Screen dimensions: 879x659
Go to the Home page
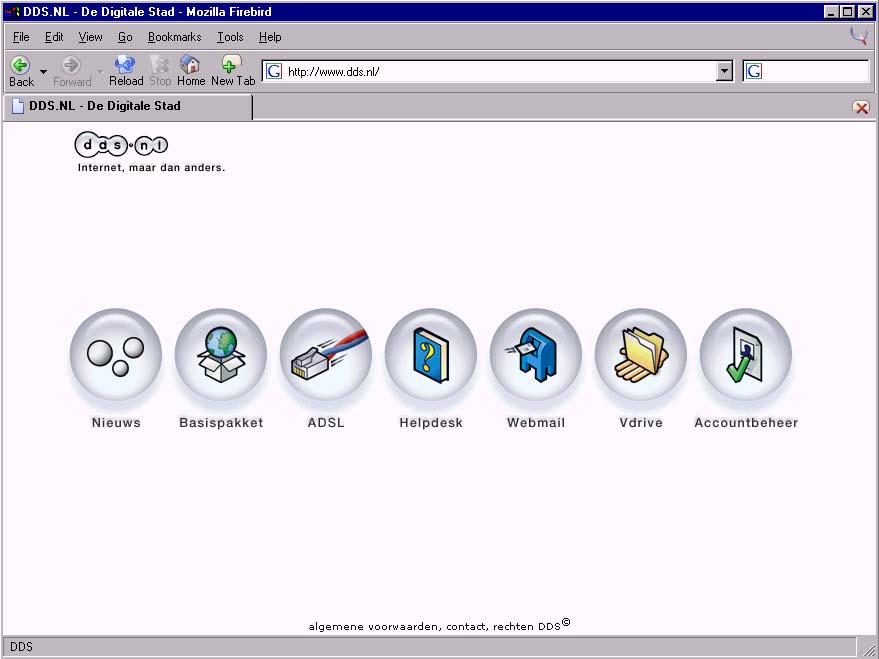coord(191,71)
